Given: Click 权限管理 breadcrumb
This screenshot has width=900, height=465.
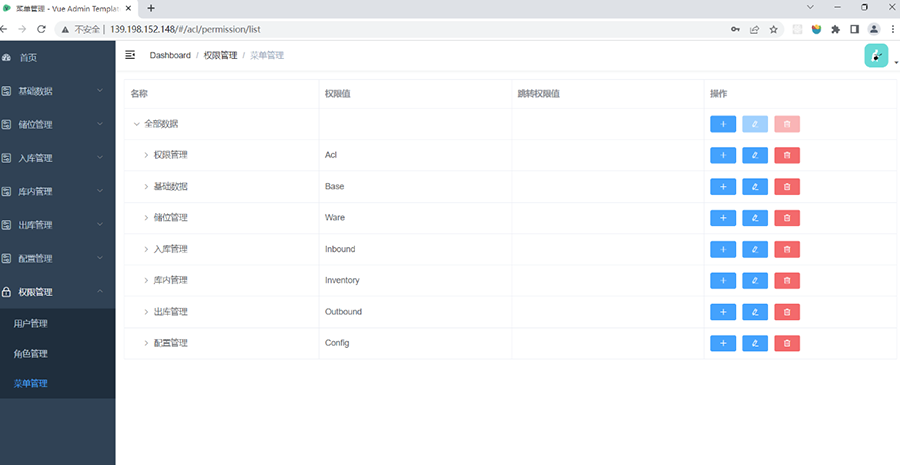Looking at the screenshot, I should click(x=220, y=55).
